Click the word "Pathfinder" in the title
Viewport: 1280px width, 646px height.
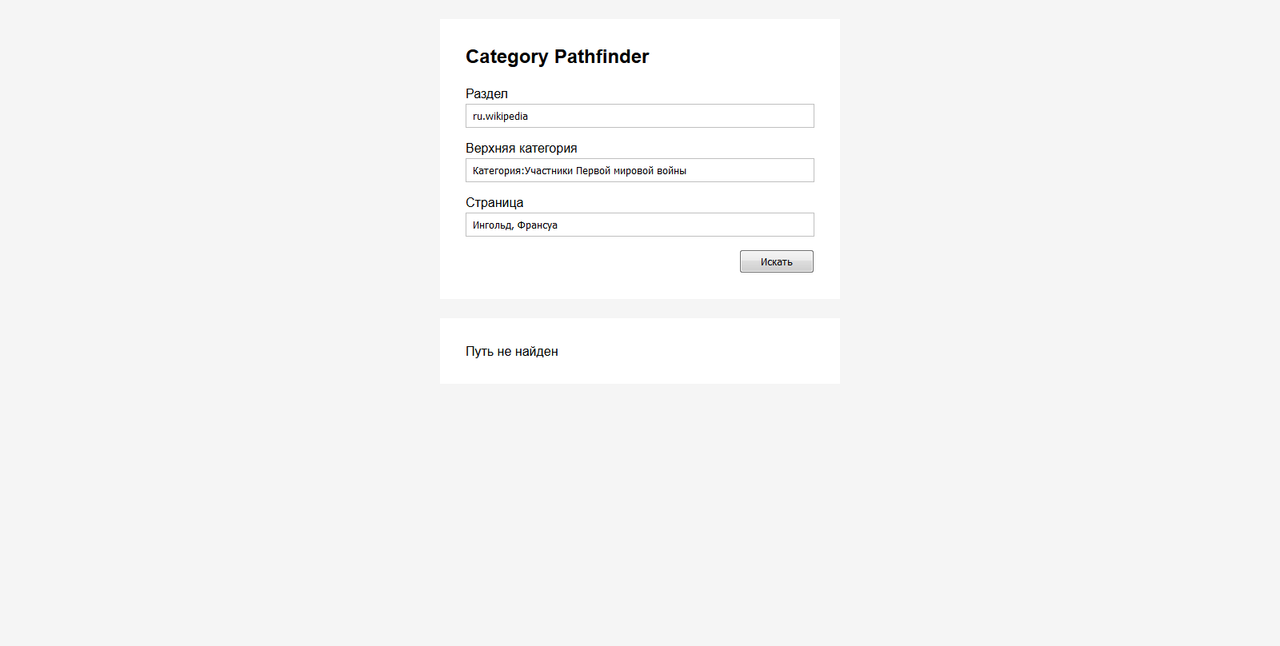coord(601,57)
